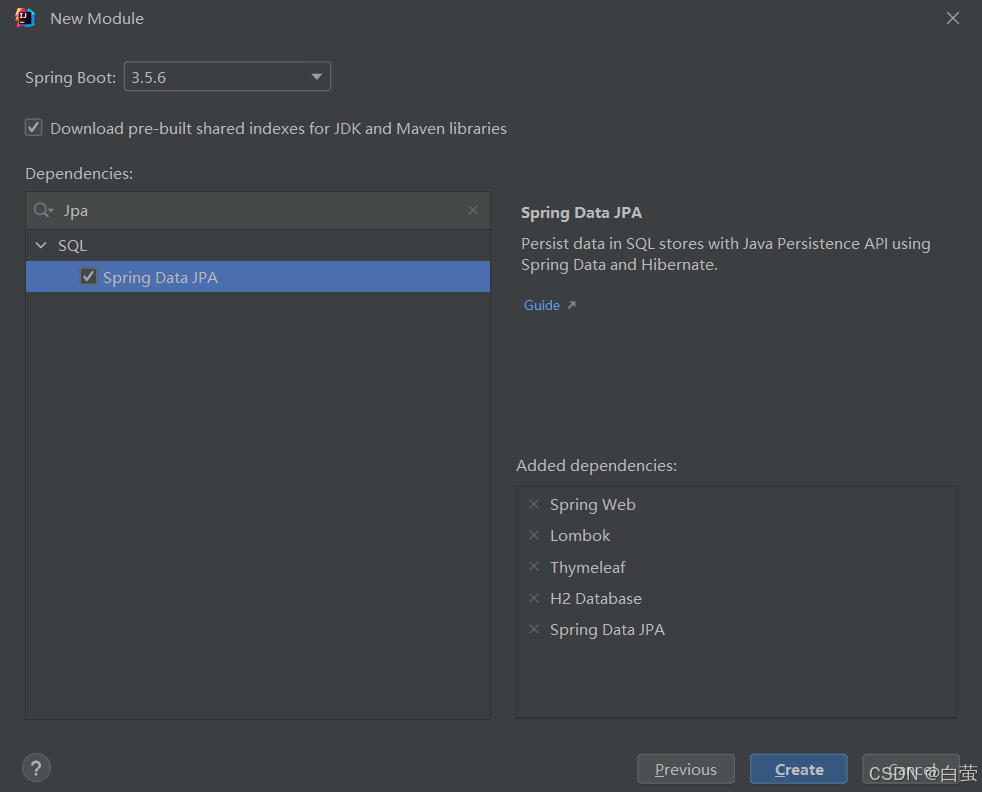
Task: Close the New Module dialog
Action: coord(953,18)
